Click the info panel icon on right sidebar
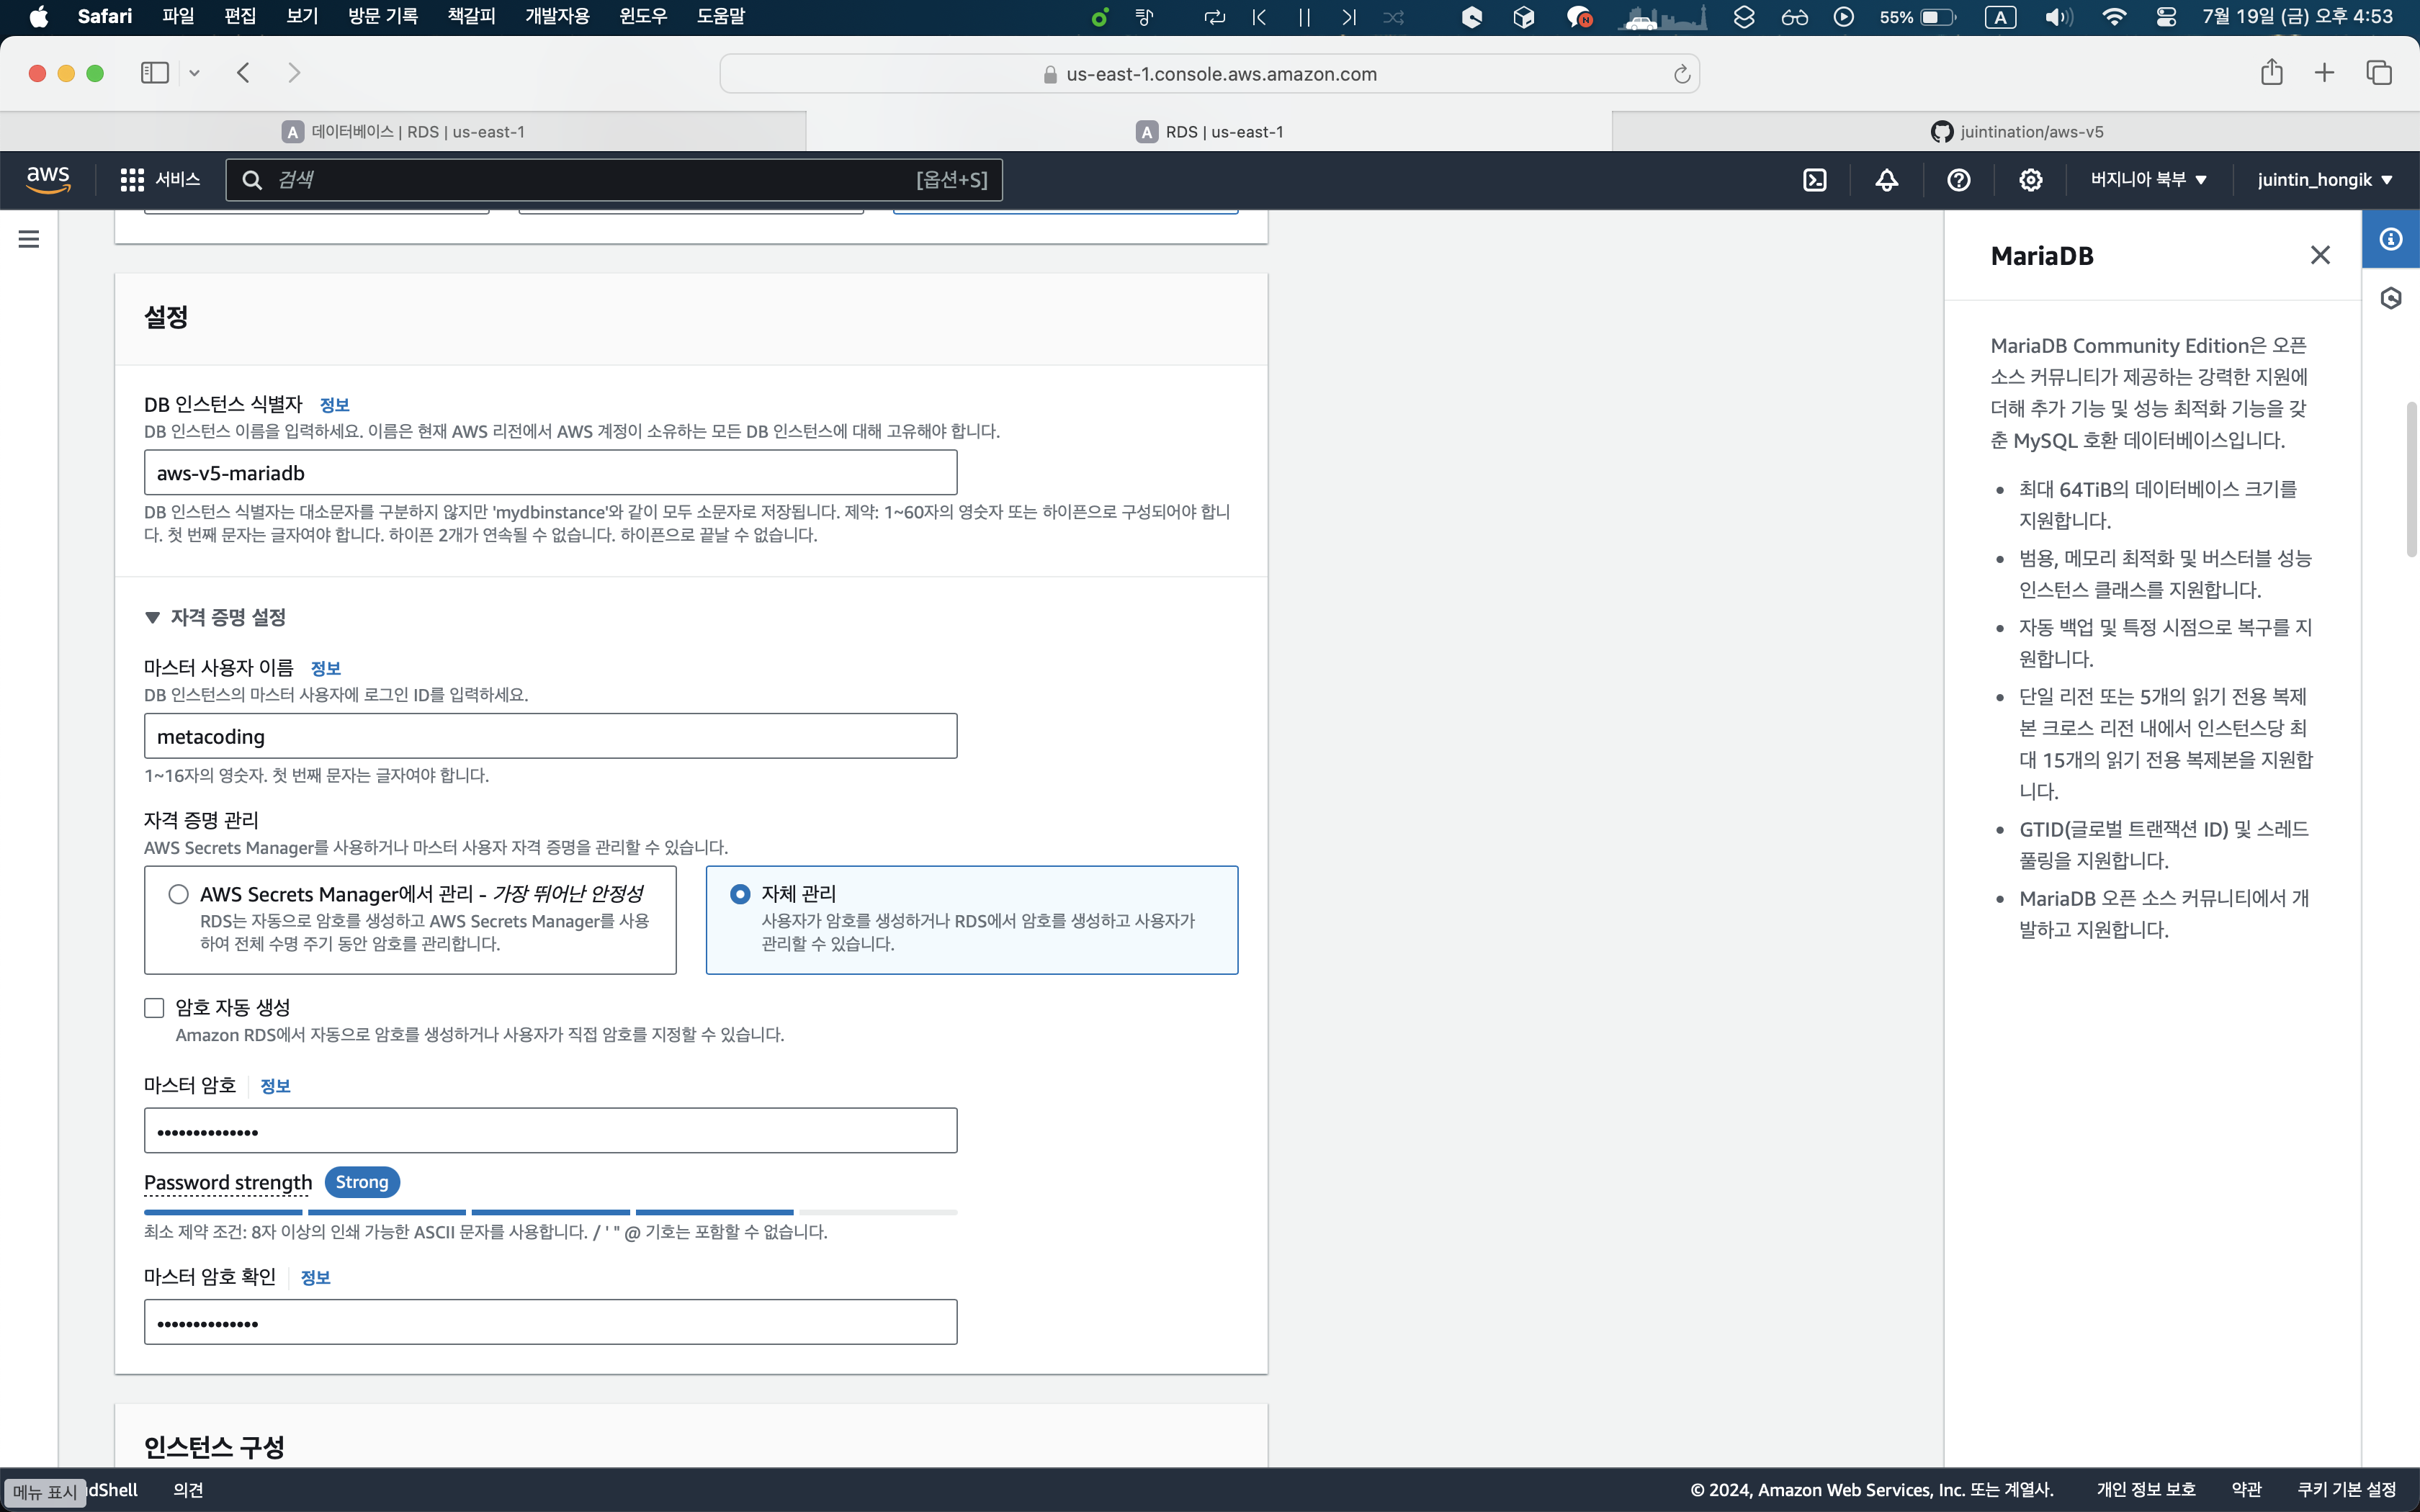Screen dimensions: 2420x1512 (x=2390, y=239)
